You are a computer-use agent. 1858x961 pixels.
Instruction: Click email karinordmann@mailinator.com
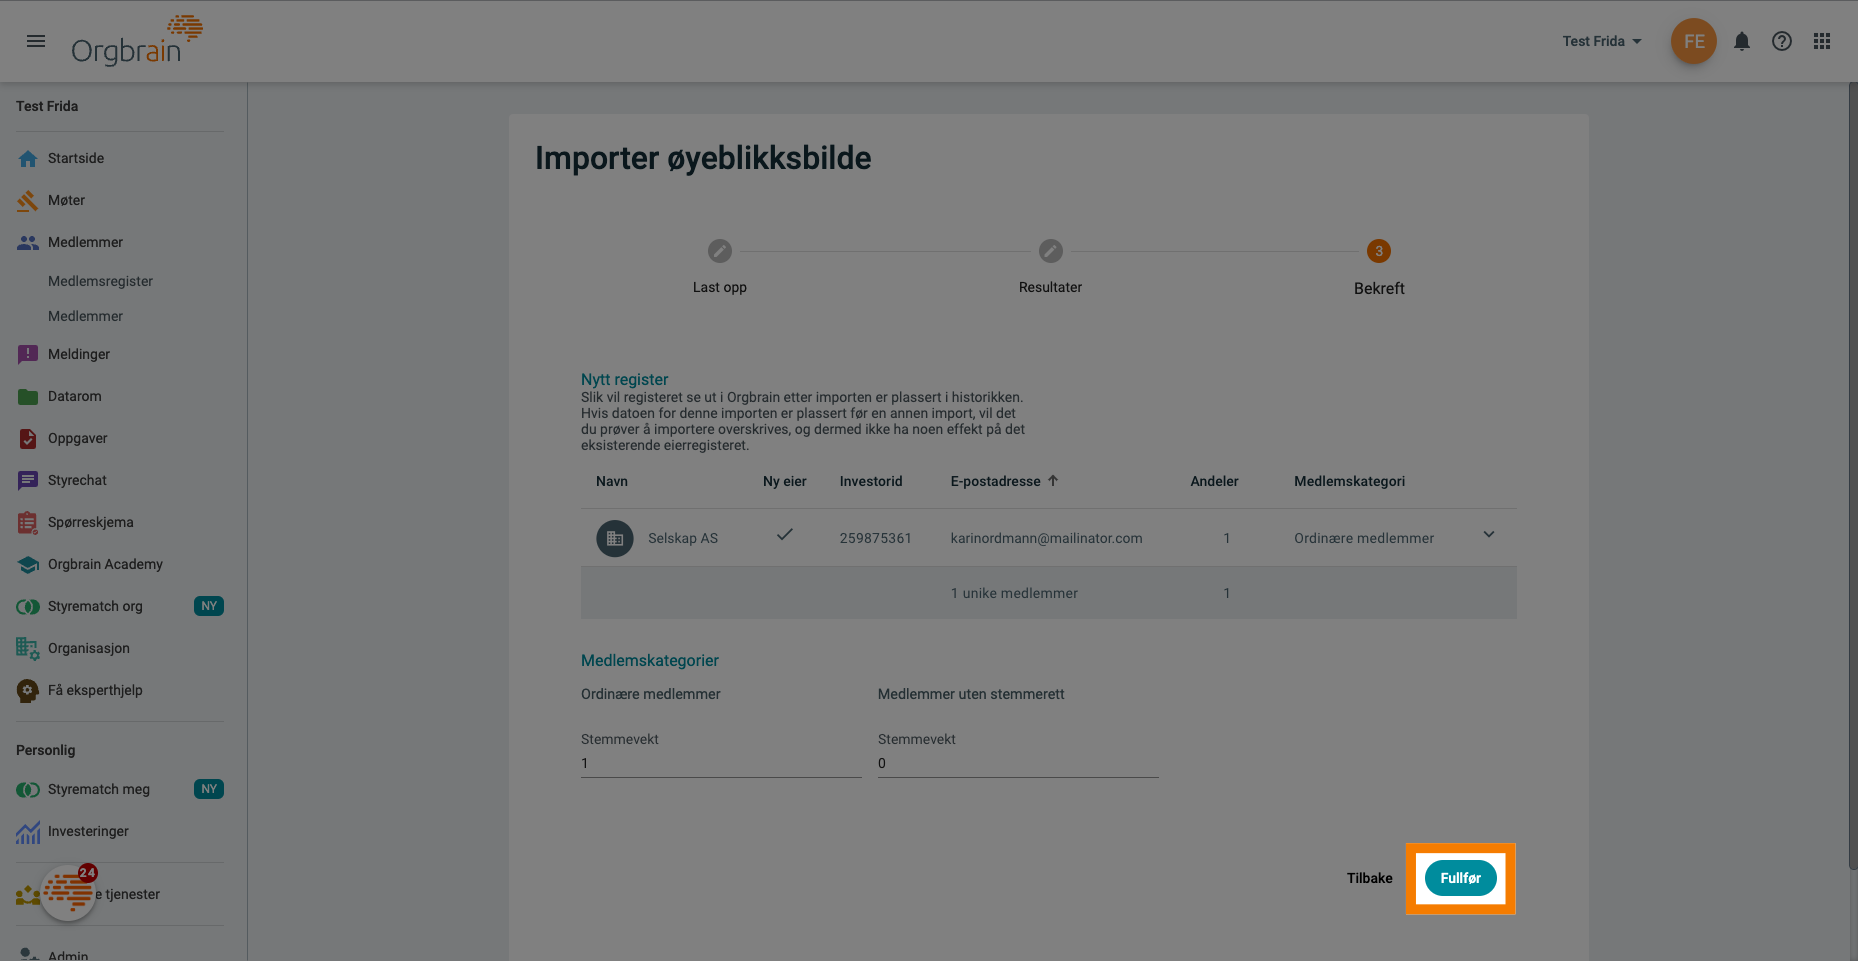point(1046,538)
